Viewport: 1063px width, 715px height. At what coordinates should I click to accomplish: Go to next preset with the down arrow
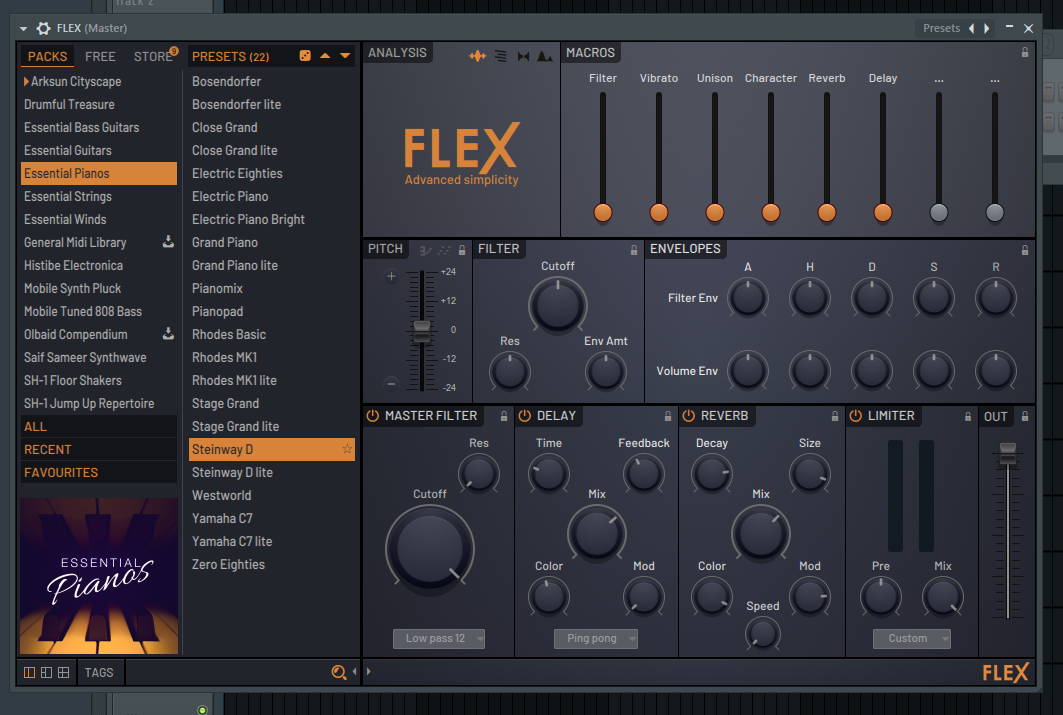(x=345, y=56)
